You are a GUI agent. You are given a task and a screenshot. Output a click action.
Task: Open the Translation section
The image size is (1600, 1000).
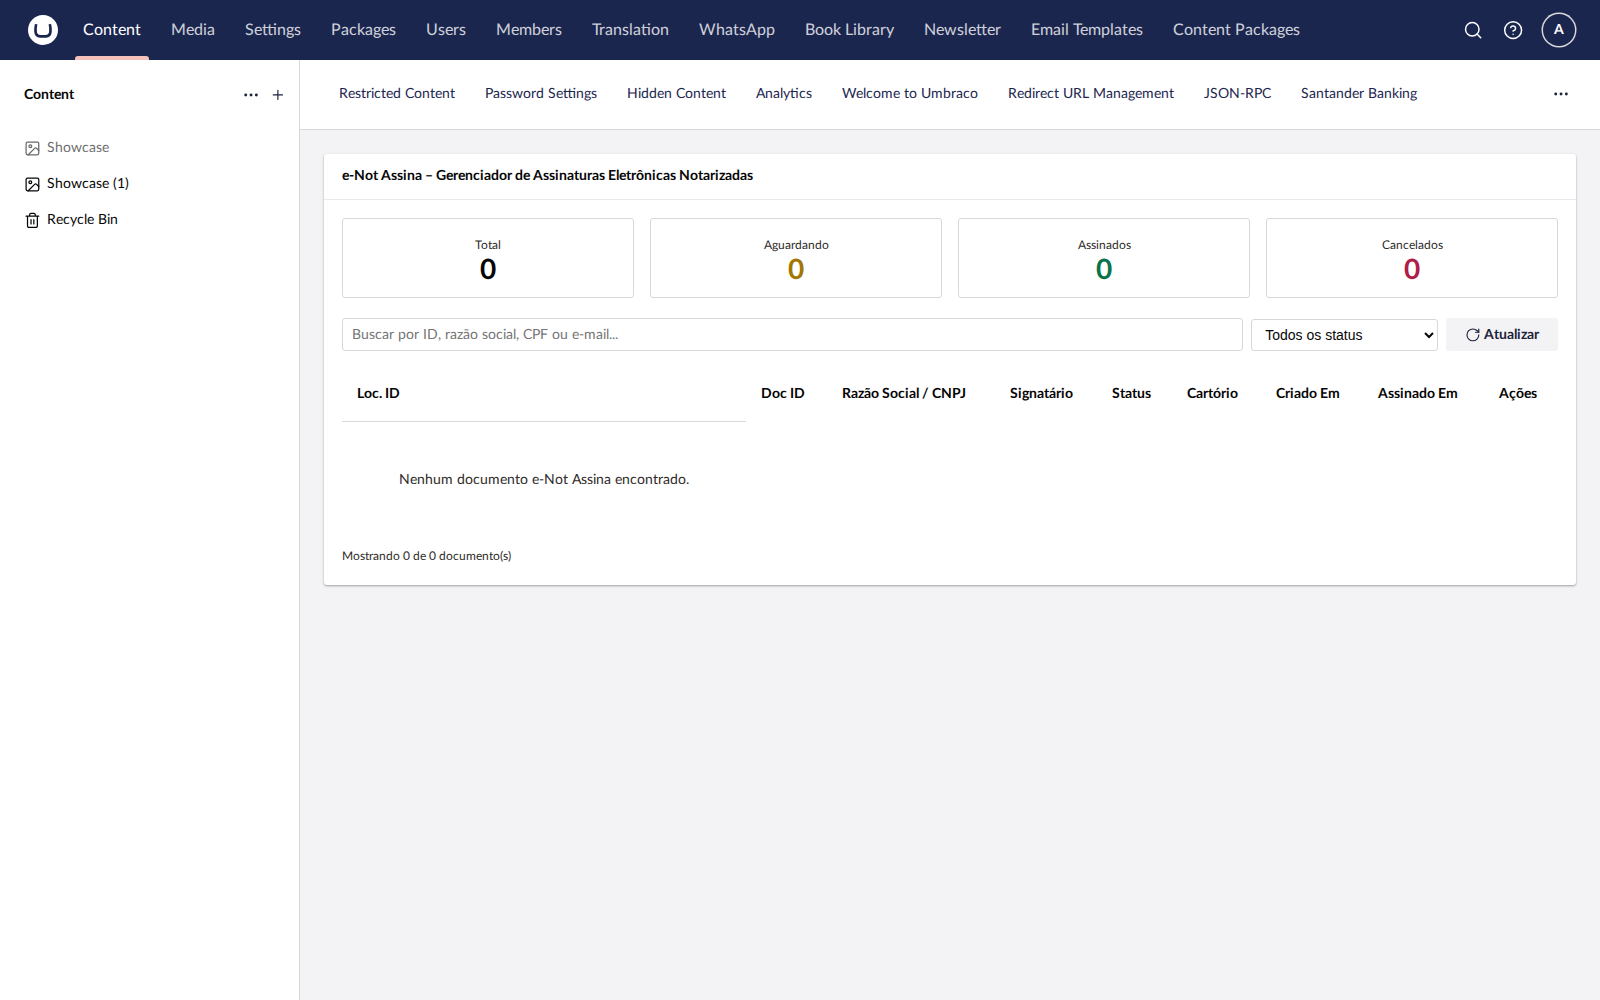point(630,30)
